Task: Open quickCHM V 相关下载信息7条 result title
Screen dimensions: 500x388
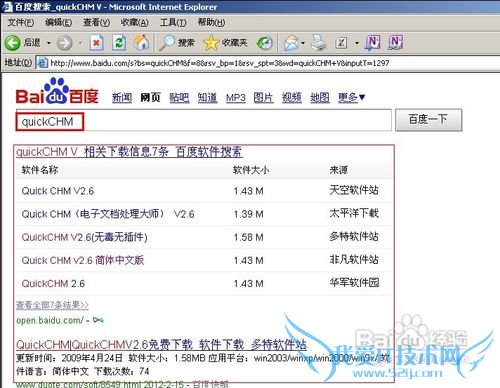Action: point(129,152)
